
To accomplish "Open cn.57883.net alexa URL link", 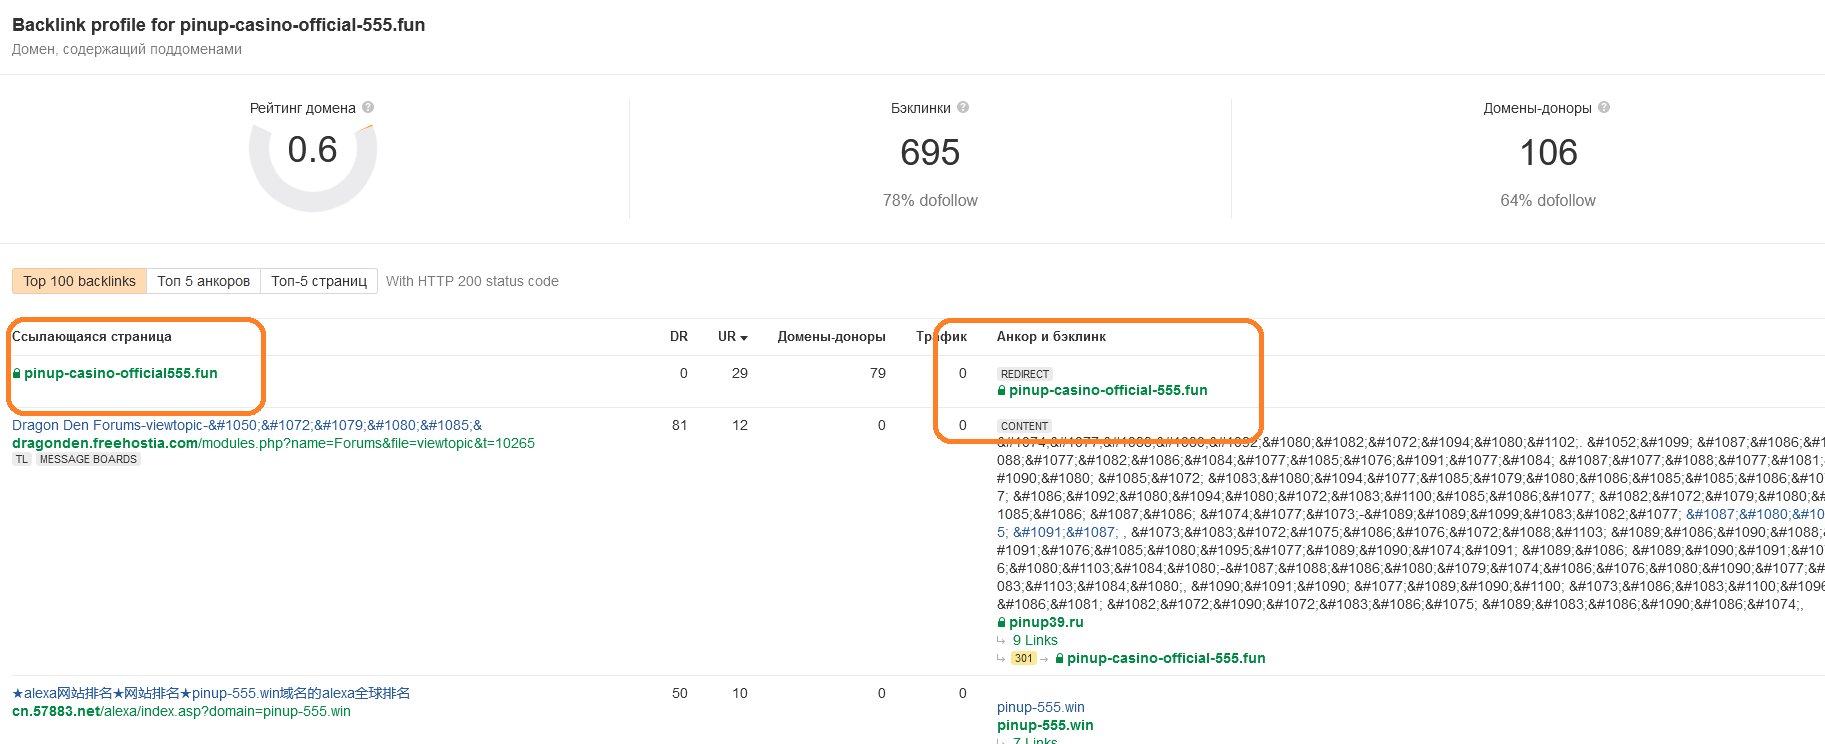I will [181, 711].
